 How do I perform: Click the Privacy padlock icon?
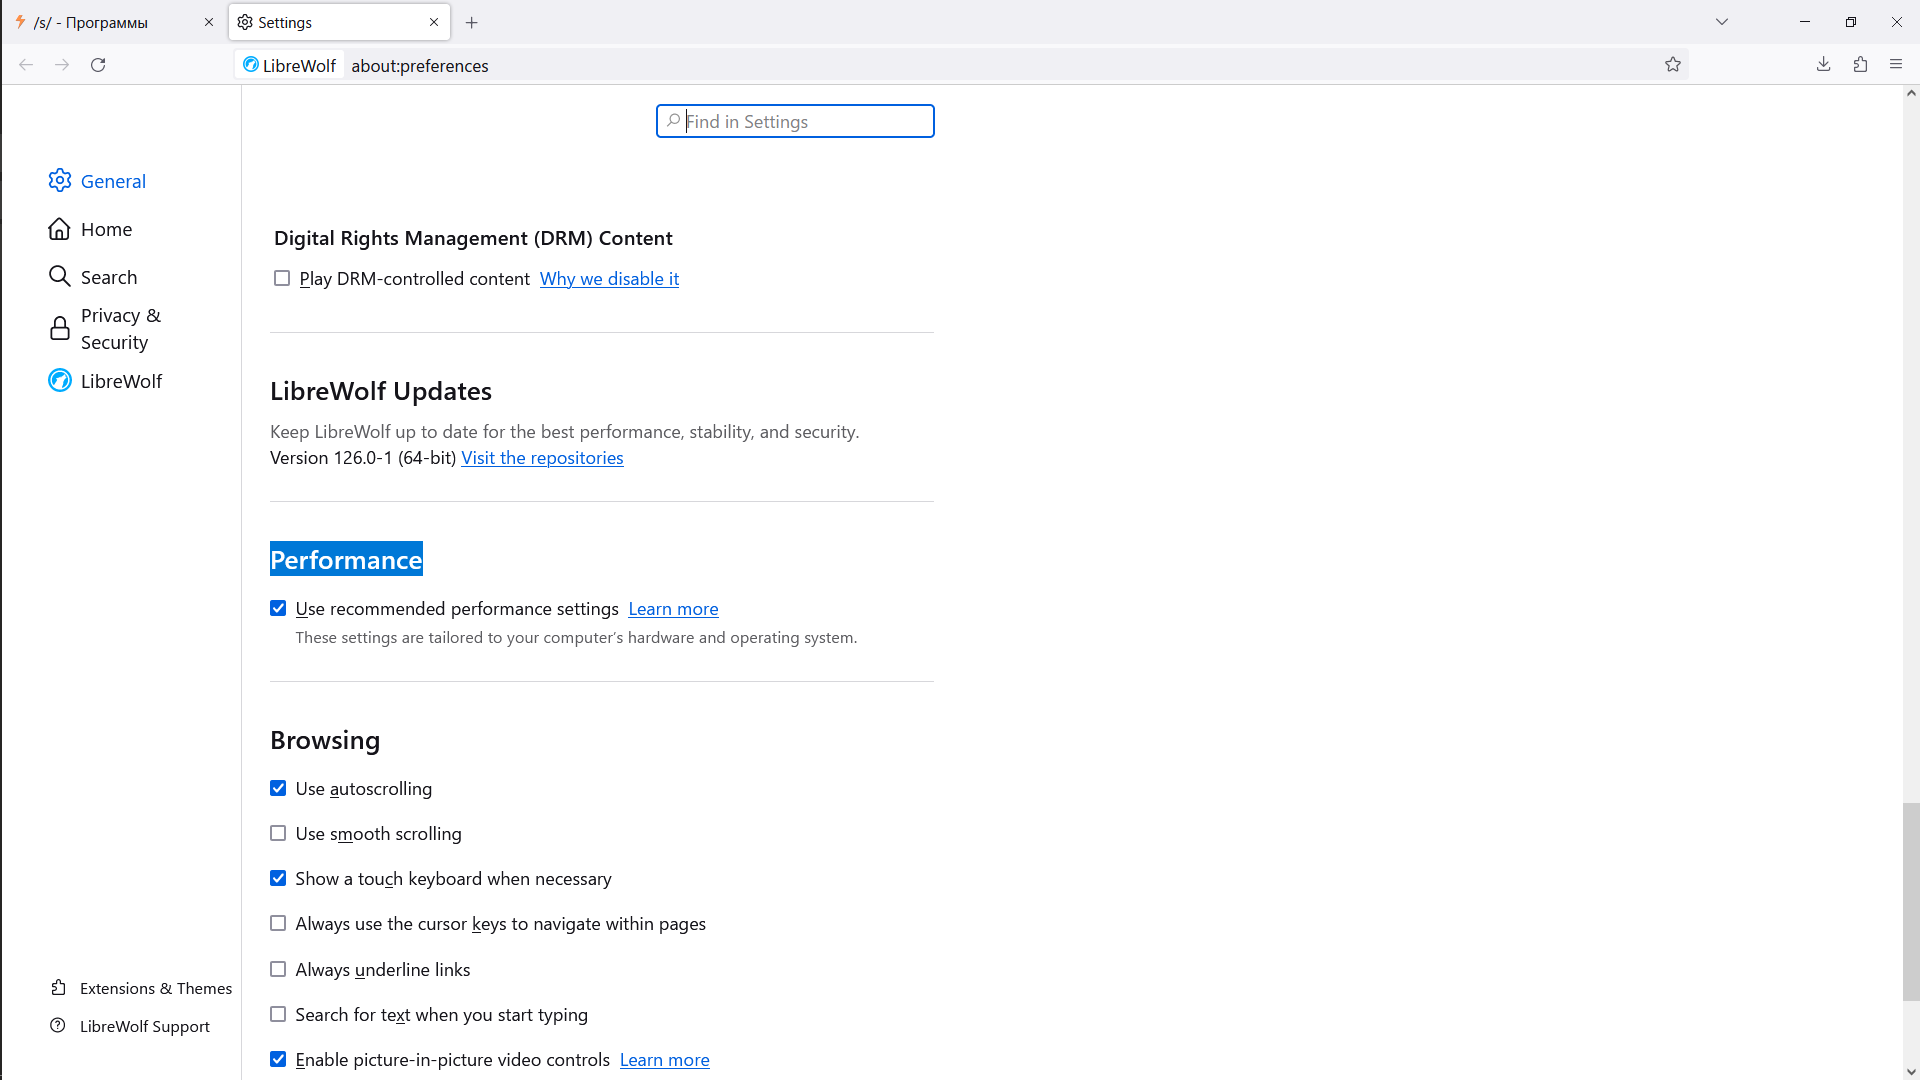[60, 328]
